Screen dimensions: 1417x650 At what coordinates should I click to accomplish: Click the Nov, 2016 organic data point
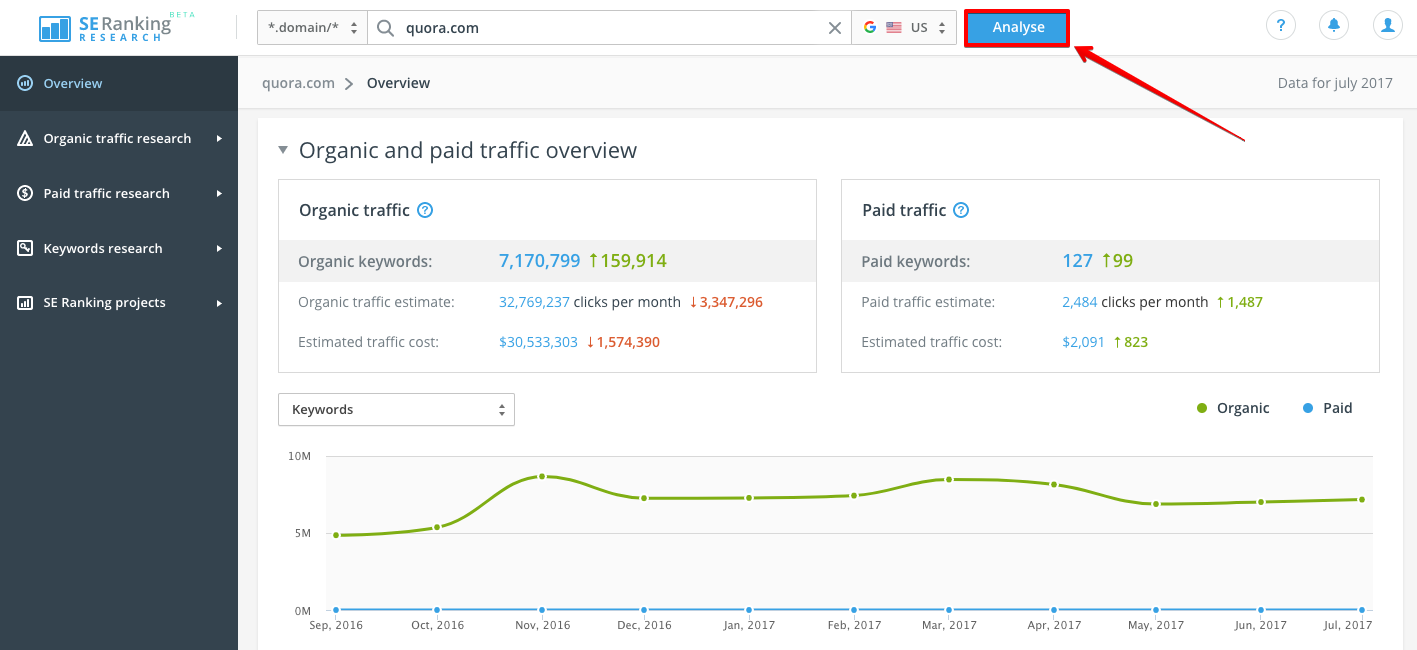[542, 476]
